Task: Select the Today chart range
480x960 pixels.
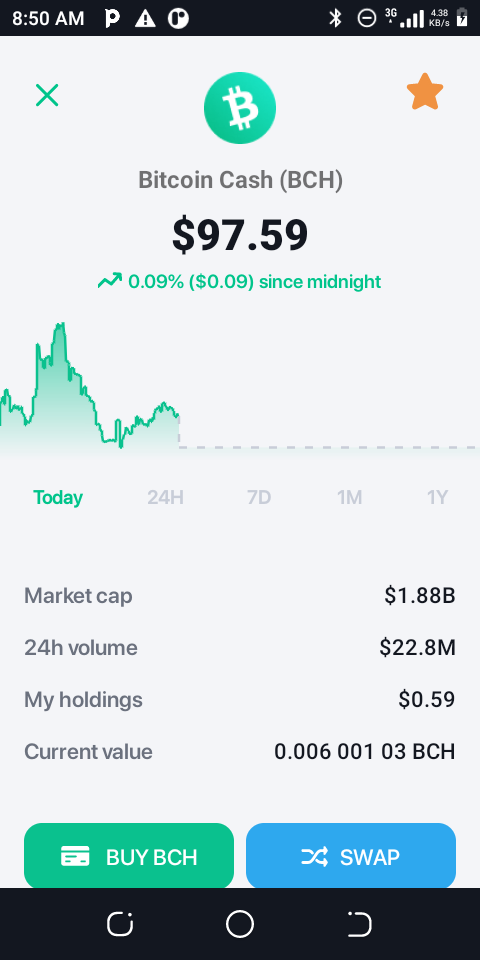Action: tap(58, 497)
